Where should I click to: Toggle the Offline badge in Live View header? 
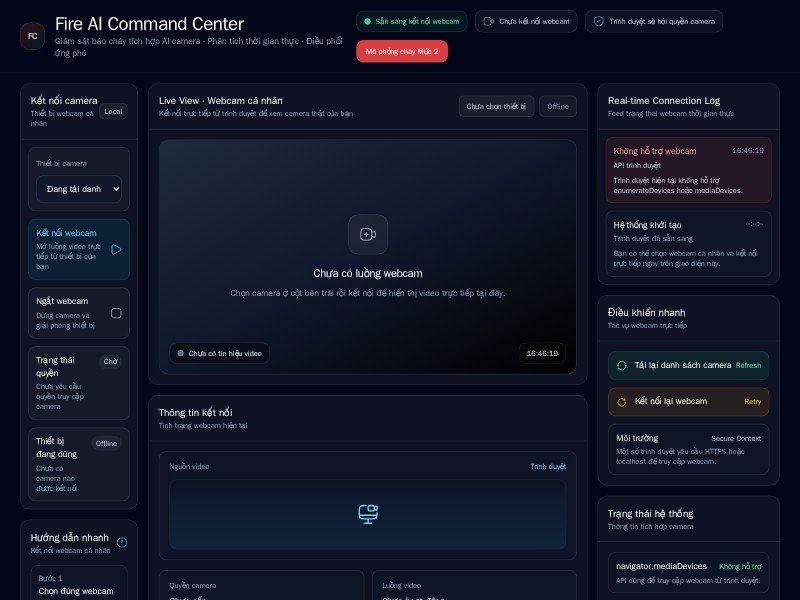click(x=557, y=107)
